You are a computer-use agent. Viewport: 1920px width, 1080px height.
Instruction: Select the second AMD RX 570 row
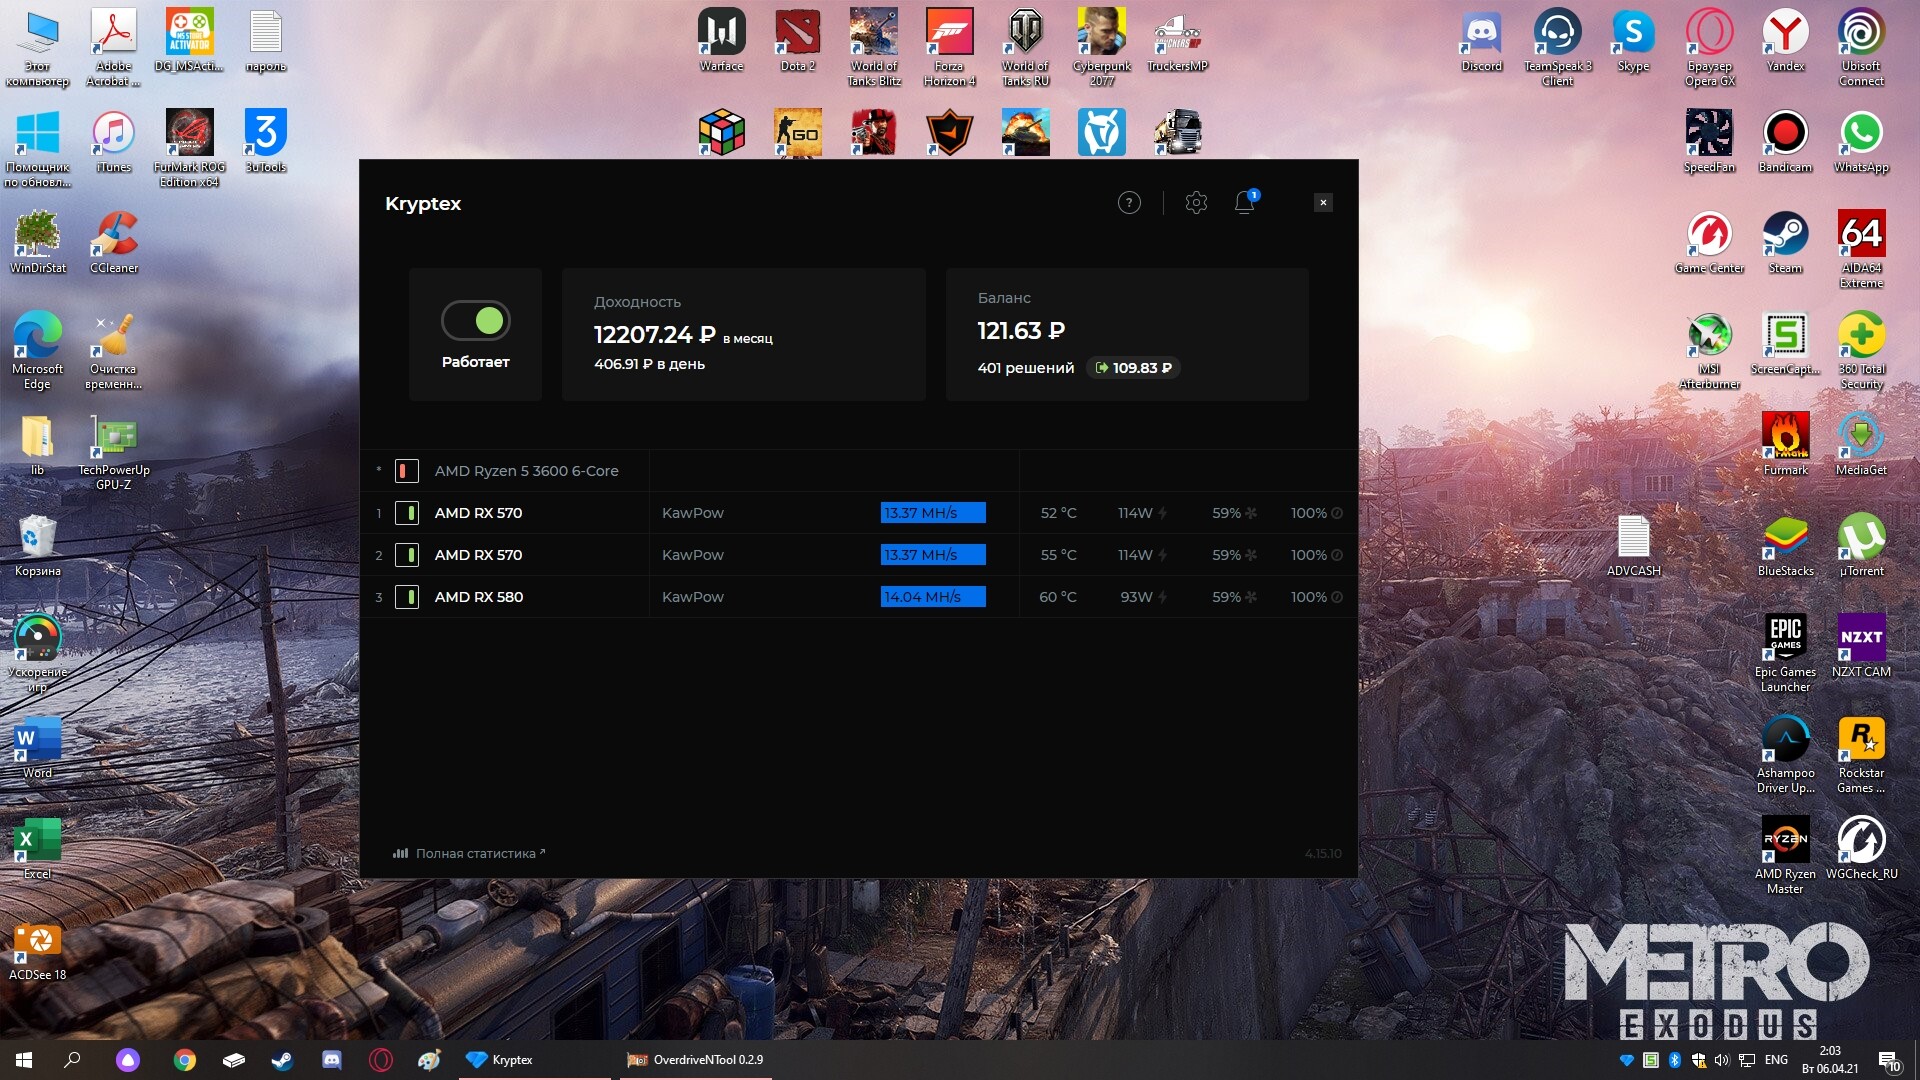(478, 555)
